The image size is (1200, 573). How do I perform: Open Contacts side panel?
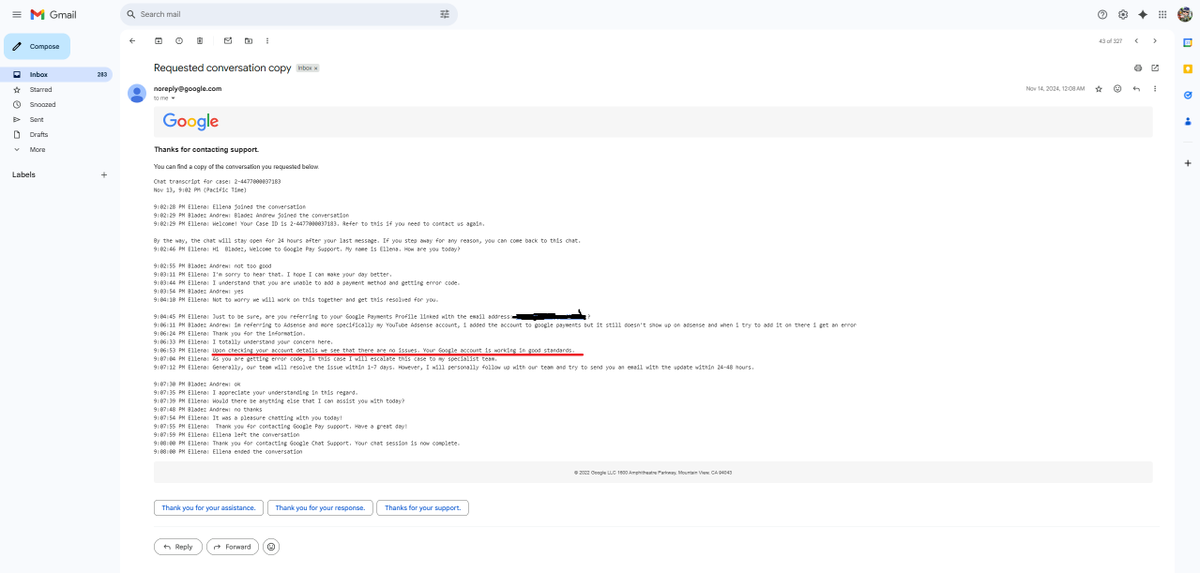1187,122
